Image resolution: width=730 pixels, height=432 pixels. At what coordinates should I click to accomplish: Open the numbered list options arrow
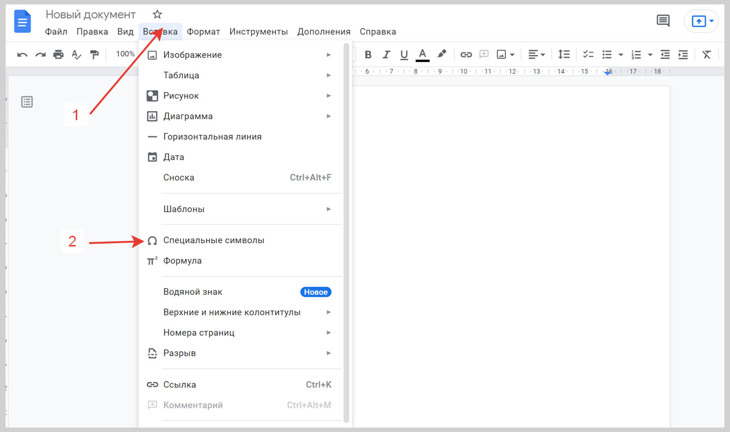(x=650, y=55)
